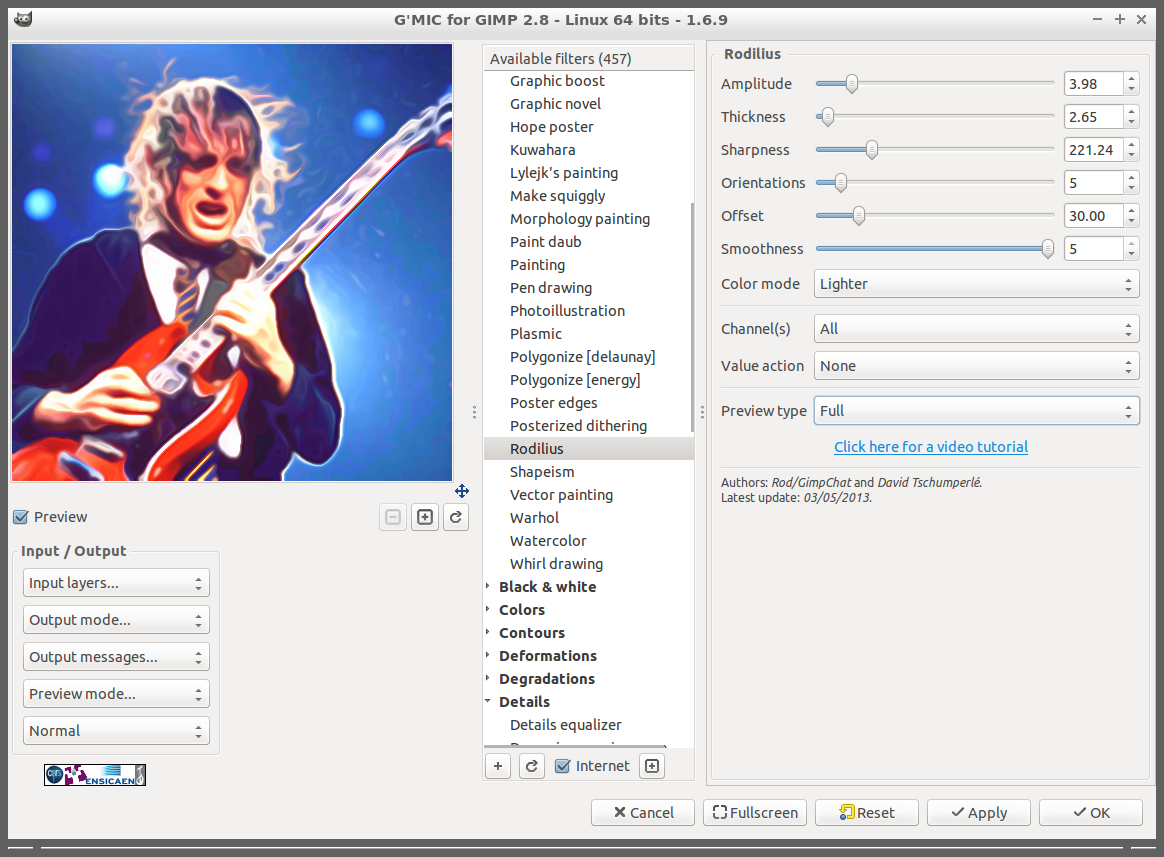Click the zoom out preview icon
This screenshot has width=1164, height=857.
click(393, 517)
